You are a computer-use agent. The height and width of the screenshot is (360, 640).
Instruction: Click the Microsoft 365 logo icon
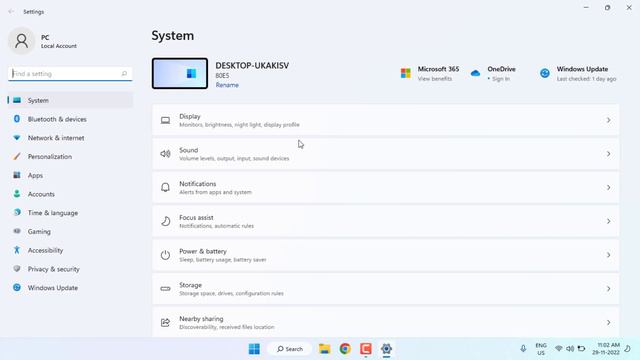[x=406, y=73]
